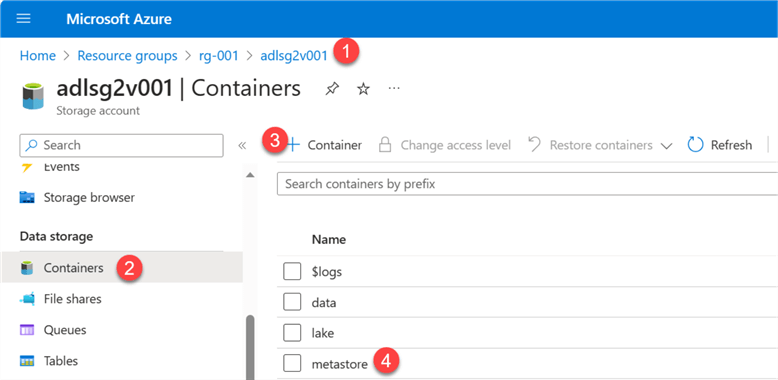
Task: Open the metastore container
Action: point(340,364)
